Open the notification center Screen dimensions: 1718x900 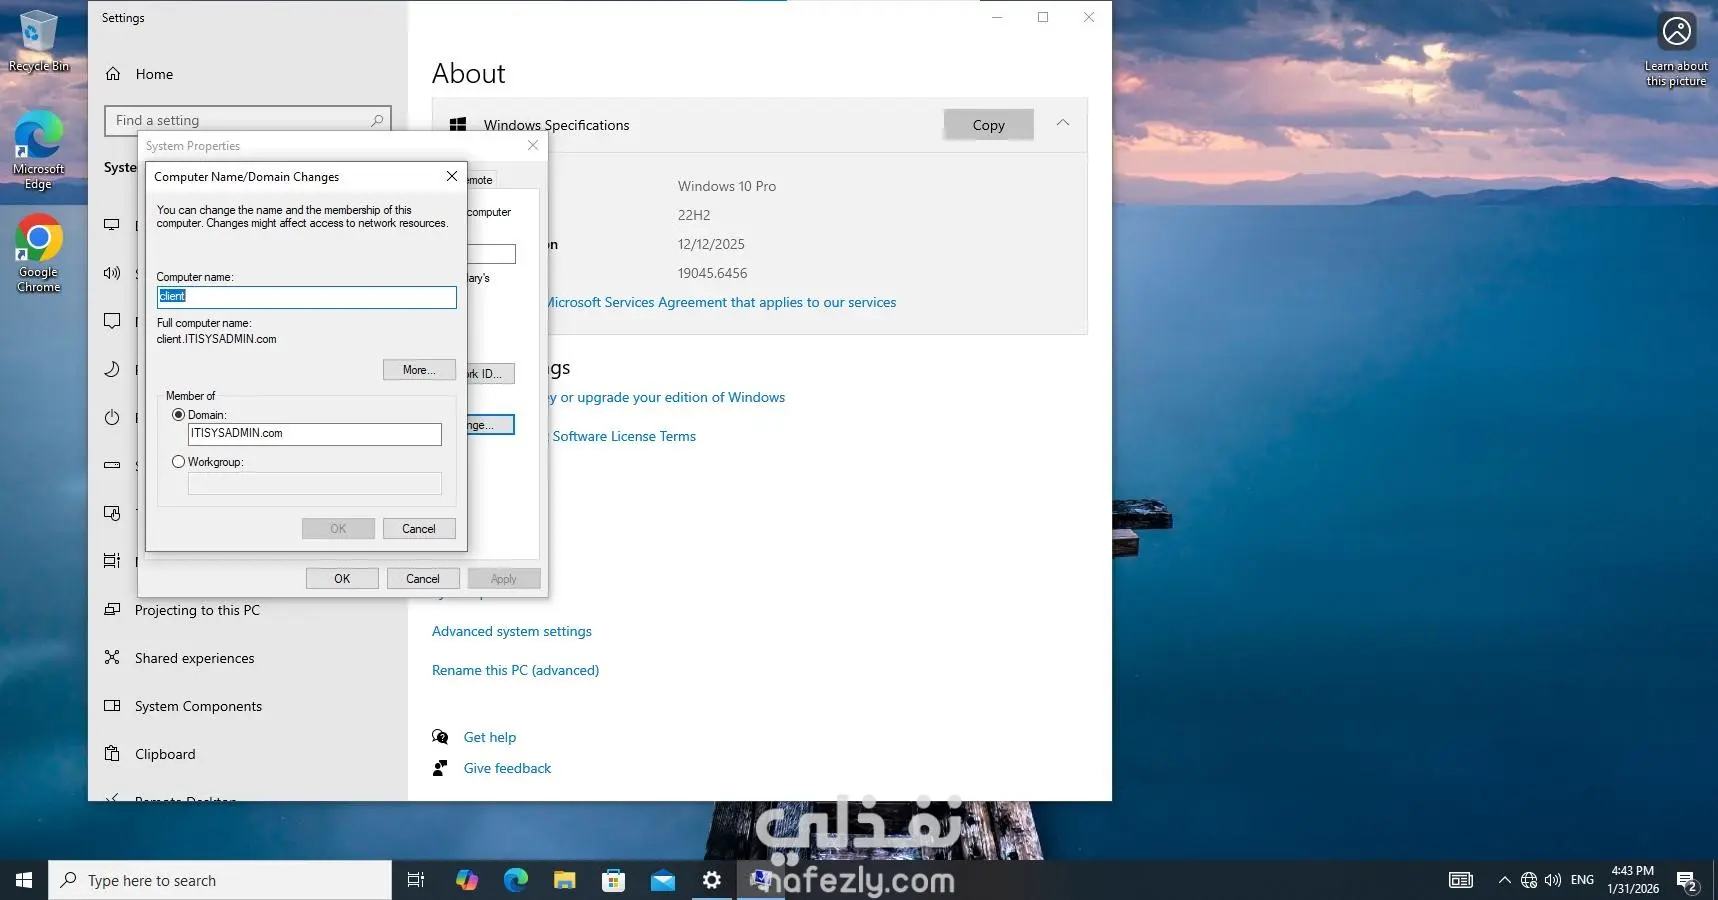[x=1687, y=880]
